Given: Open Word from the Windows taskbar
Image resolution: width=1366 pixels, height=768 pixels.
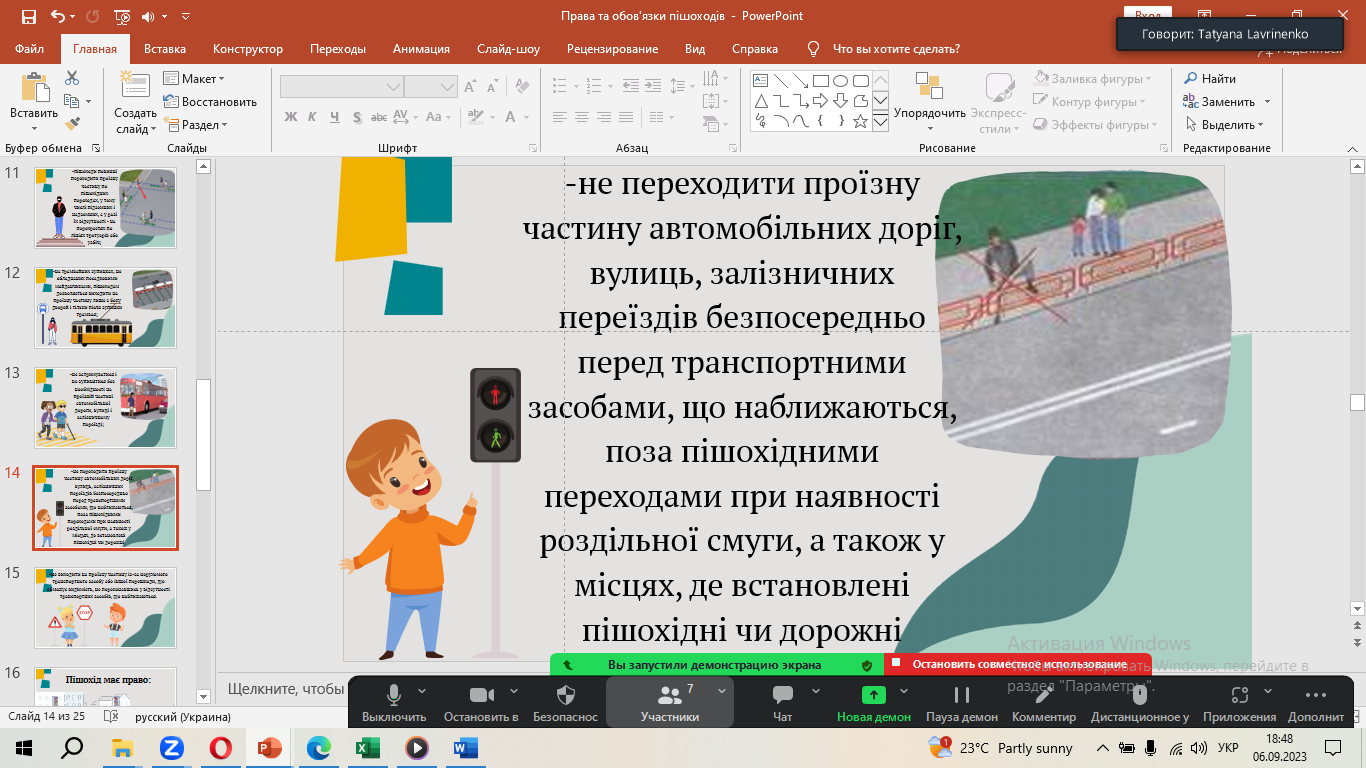Looking at the screenshot, I should point(466,747).
